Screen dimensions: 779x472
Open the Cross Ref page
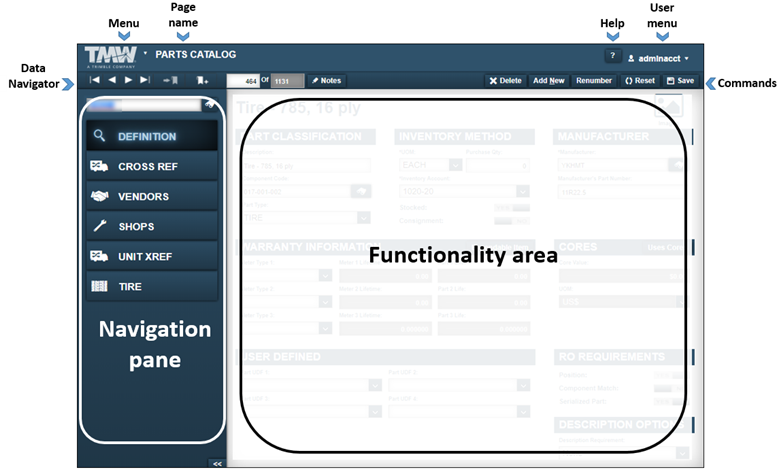tap(152, 166)
